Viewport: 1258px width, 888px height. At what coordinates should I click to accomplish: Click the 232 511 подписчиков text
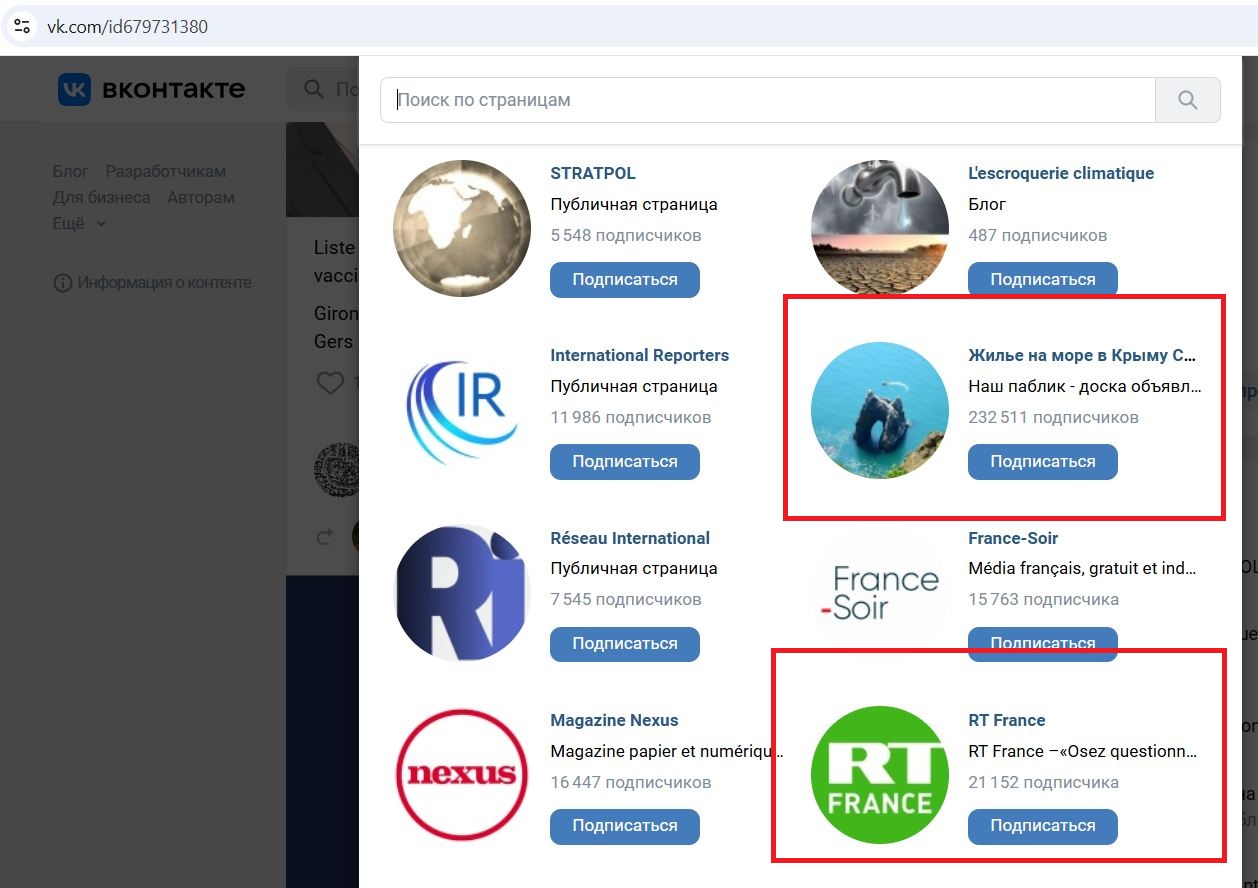(1053, 418)
